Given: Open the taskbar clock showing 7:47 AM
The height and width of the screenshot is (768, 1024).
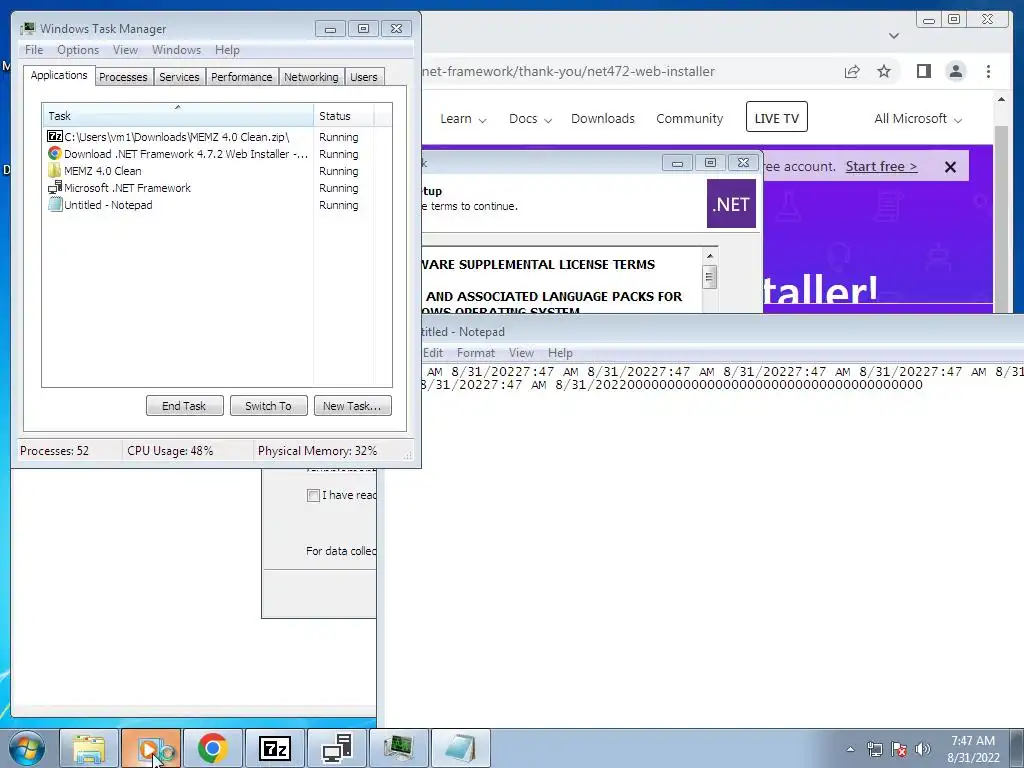Looking at the screenshot, I should (x=973, y=749).
